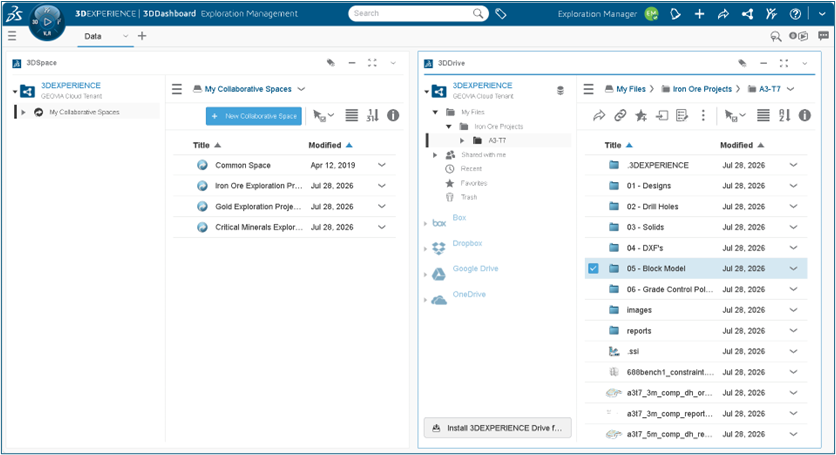Image resolution: width=836 pixels, height=455 pixels.
Task: Open the 3DDrive information panel icon
Action: tap(805, 115)
